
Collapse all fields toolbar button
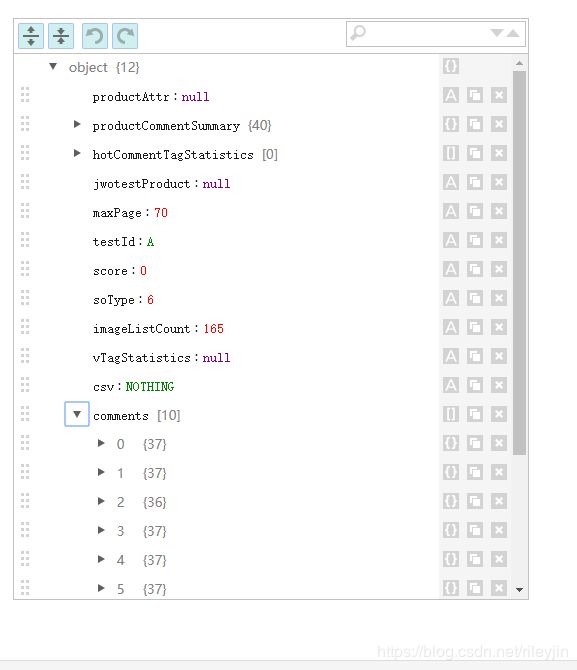click(x=61, y=36)
